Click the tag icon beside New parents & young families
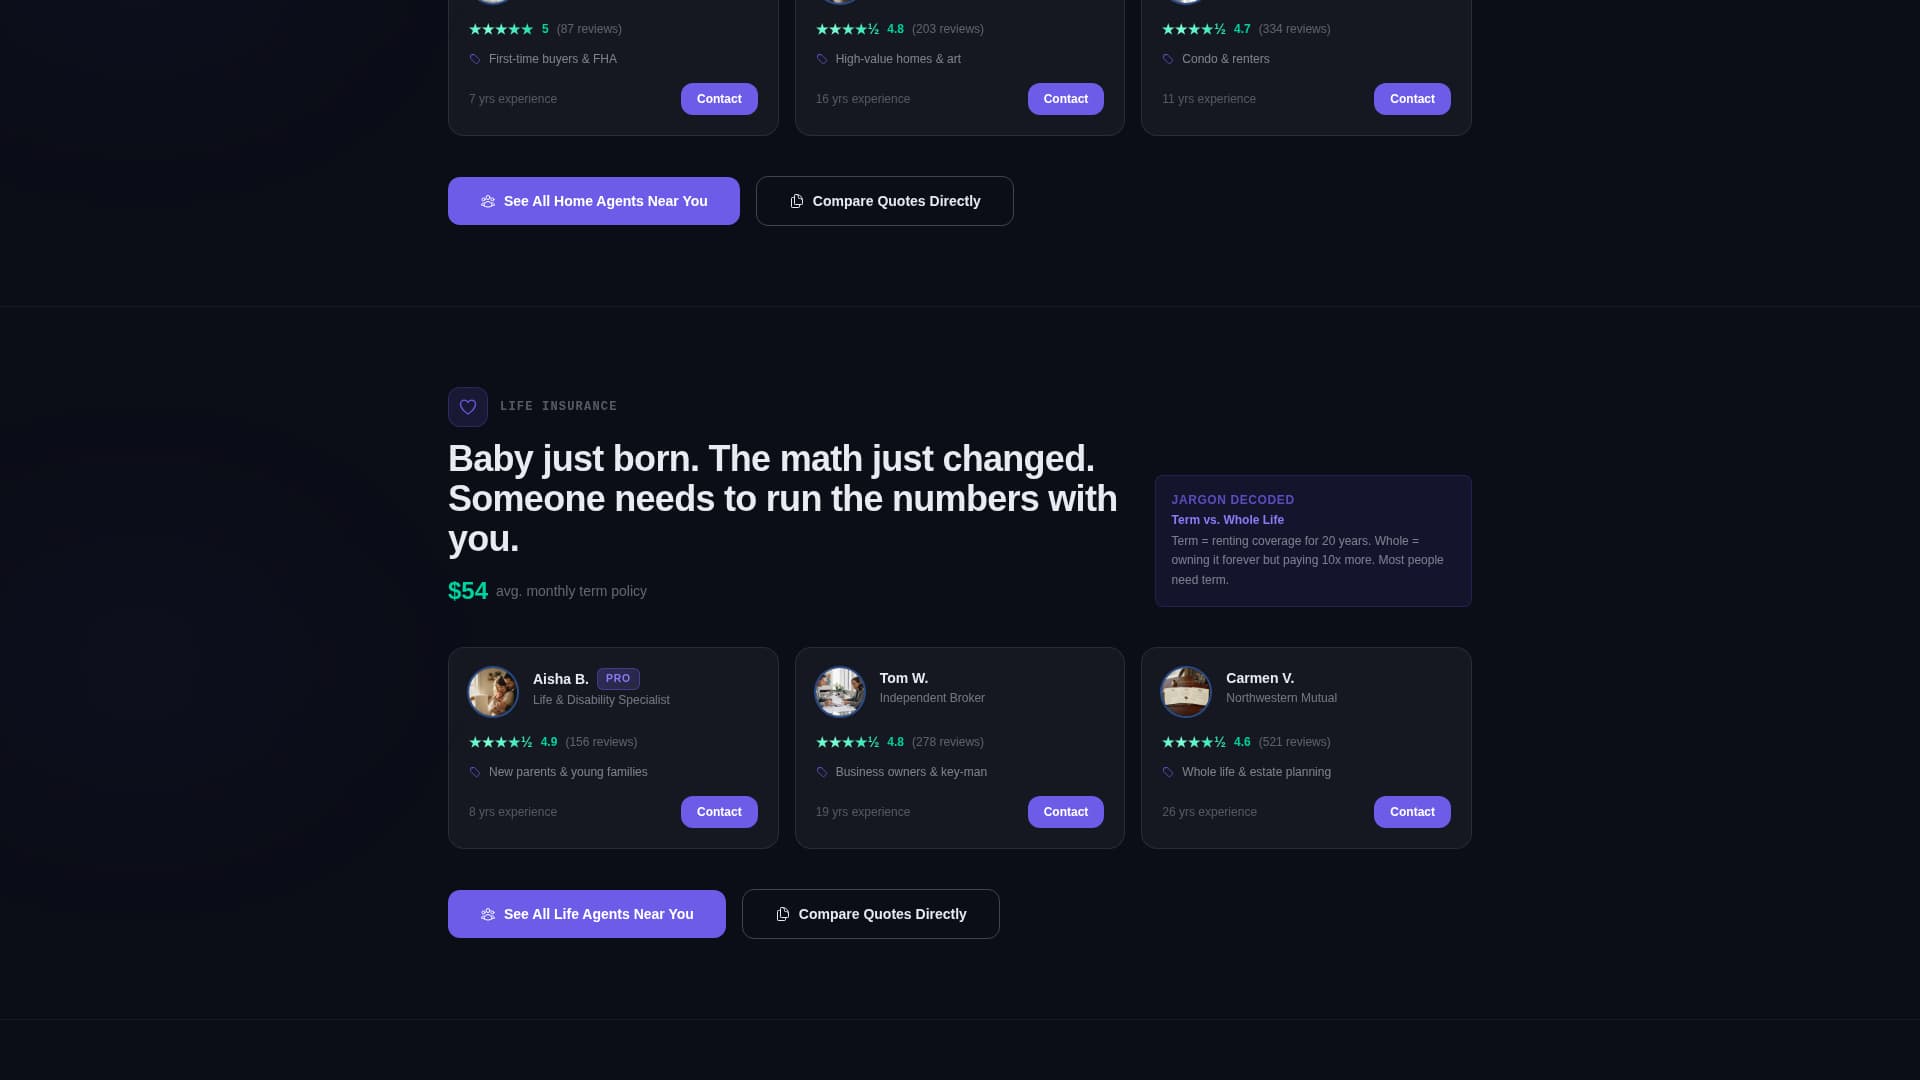1920x1080 pixels. click(475, 772)
